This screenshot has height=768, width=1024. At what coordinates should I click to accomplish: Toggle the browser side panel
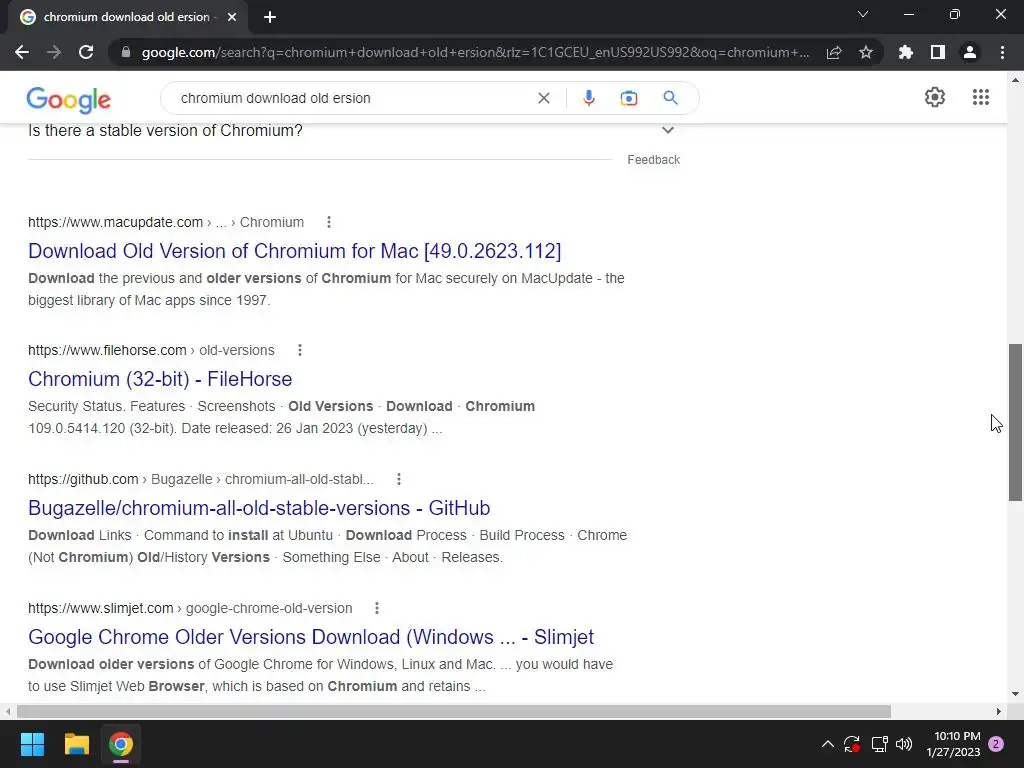(938, 52)
